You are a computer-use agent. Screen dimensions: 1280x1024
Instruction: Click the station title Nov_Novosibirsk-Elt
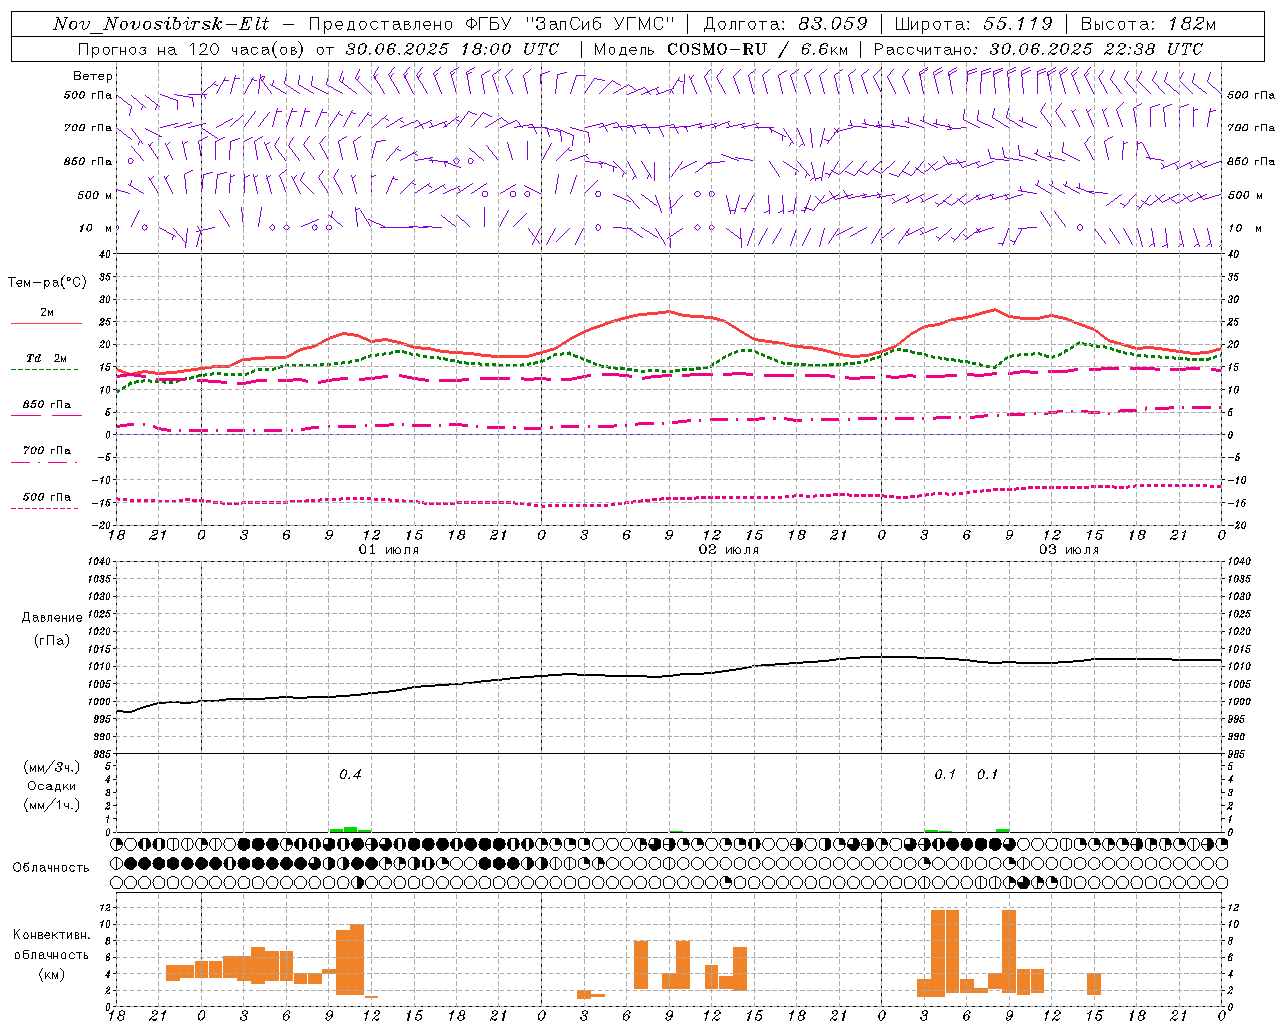pos(160,24)
